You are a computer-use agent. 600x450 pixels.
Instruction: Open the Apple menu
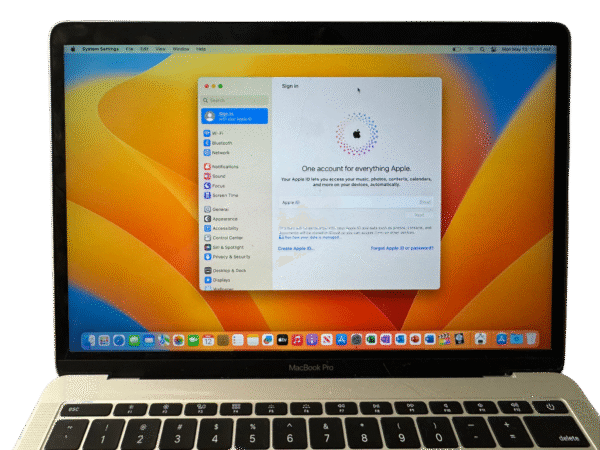[73, 49]
